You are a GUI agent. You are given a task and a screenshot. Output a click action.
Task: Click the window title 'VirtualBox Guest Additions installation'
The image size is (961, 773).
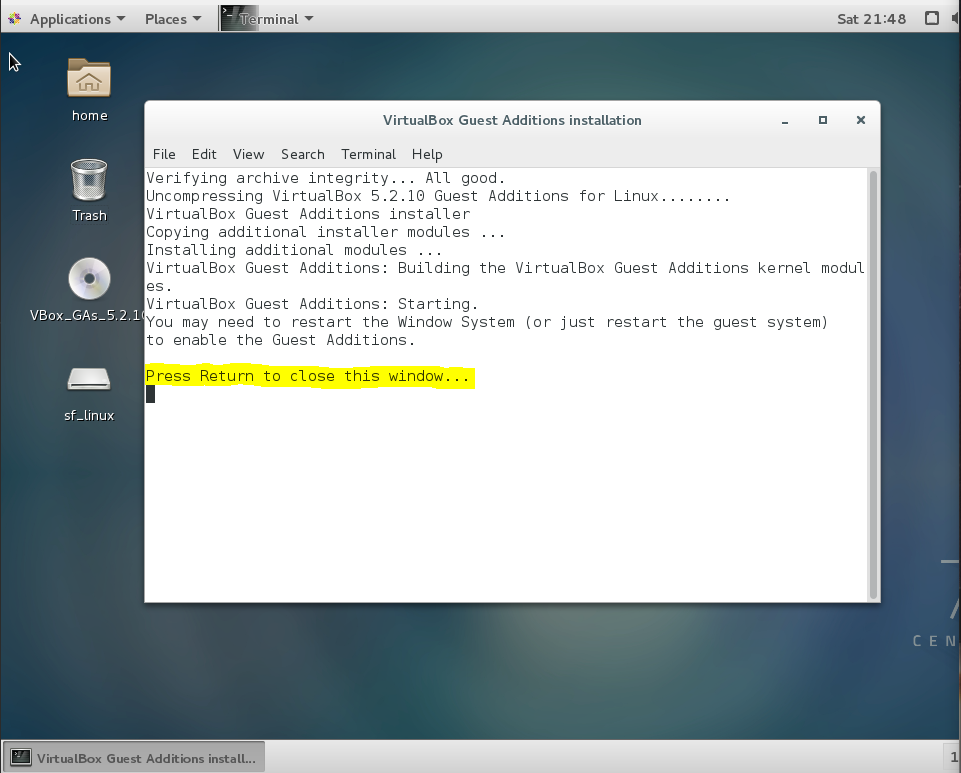[x=512, y=120]
